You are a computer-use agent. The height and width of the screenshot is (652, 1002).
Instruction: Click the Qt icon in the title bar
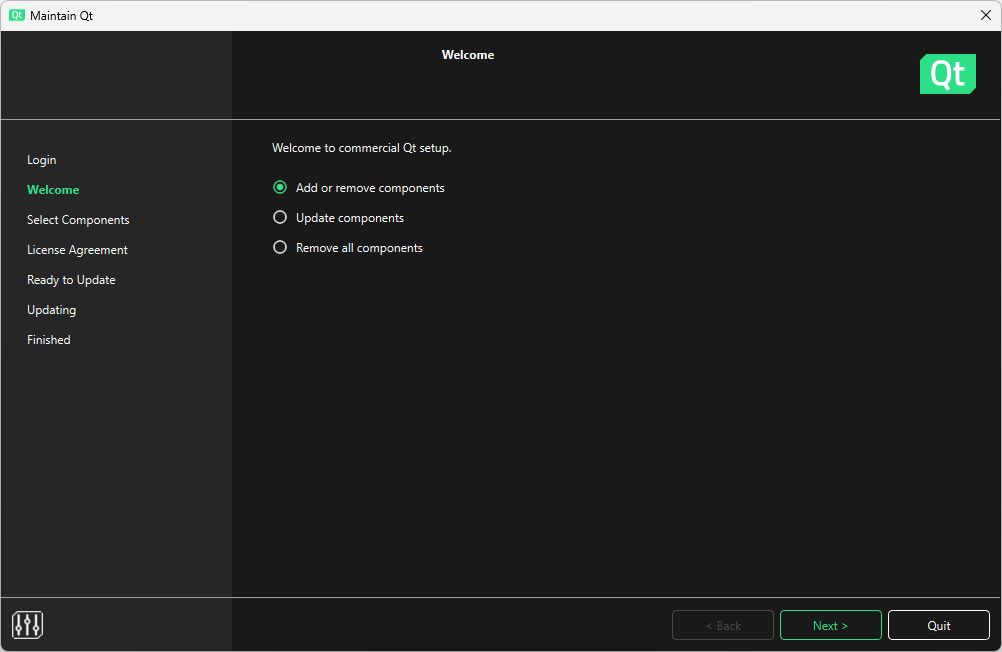[14, 15]
